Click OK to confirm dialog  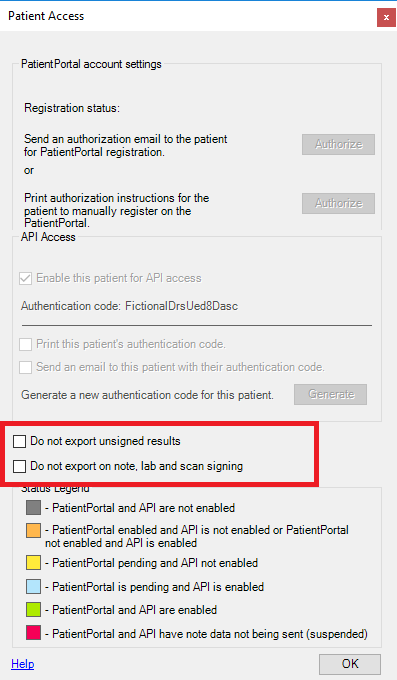pos(350,664)
